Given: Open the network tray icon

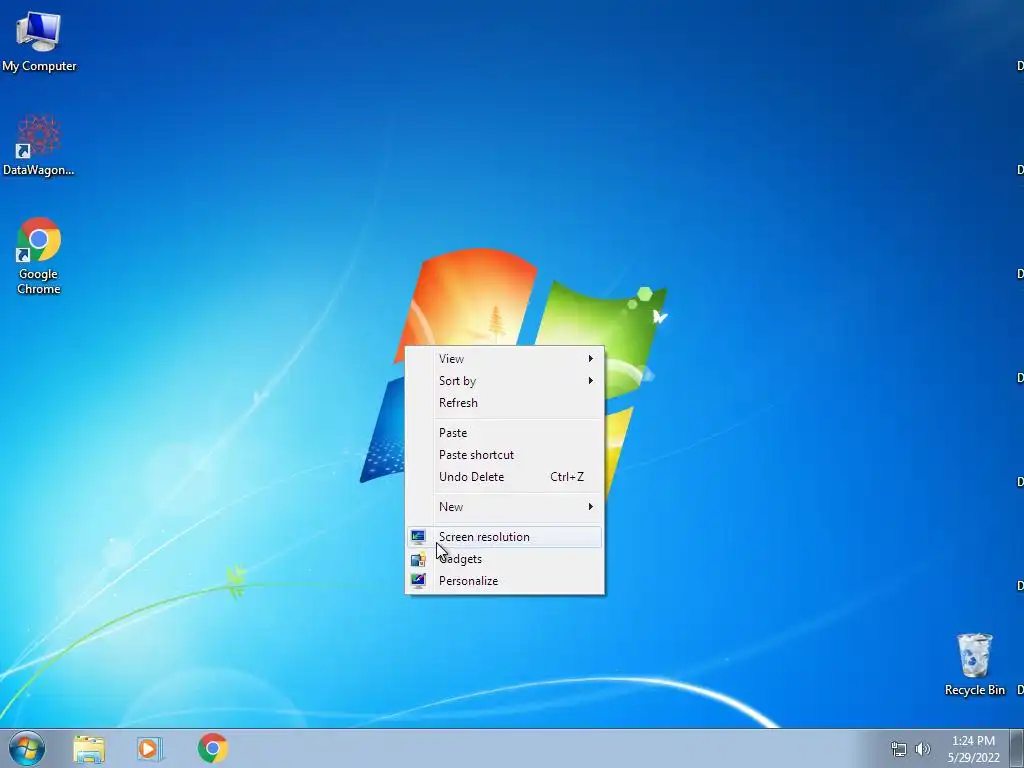Looking at the screenshot, I should click(x=899, y=749).
